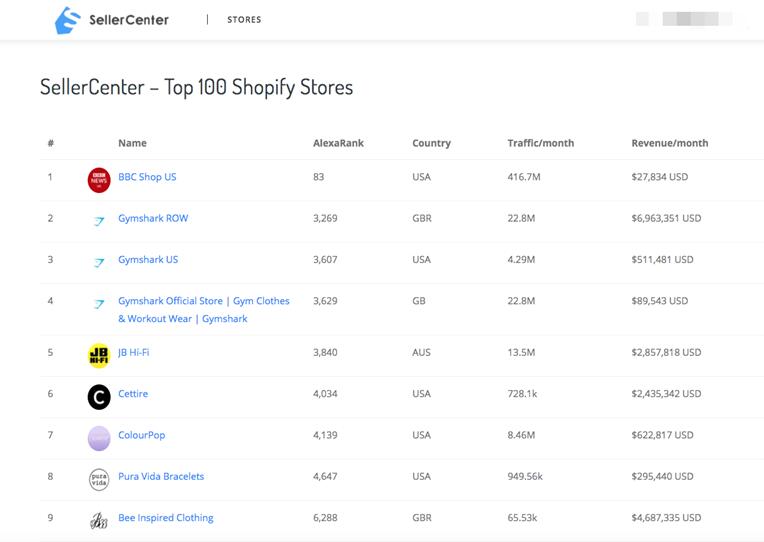Select the AlexaRank value 83
This screenshot has height=542, width=764.
pyautogui.click(x=319, y=177)
